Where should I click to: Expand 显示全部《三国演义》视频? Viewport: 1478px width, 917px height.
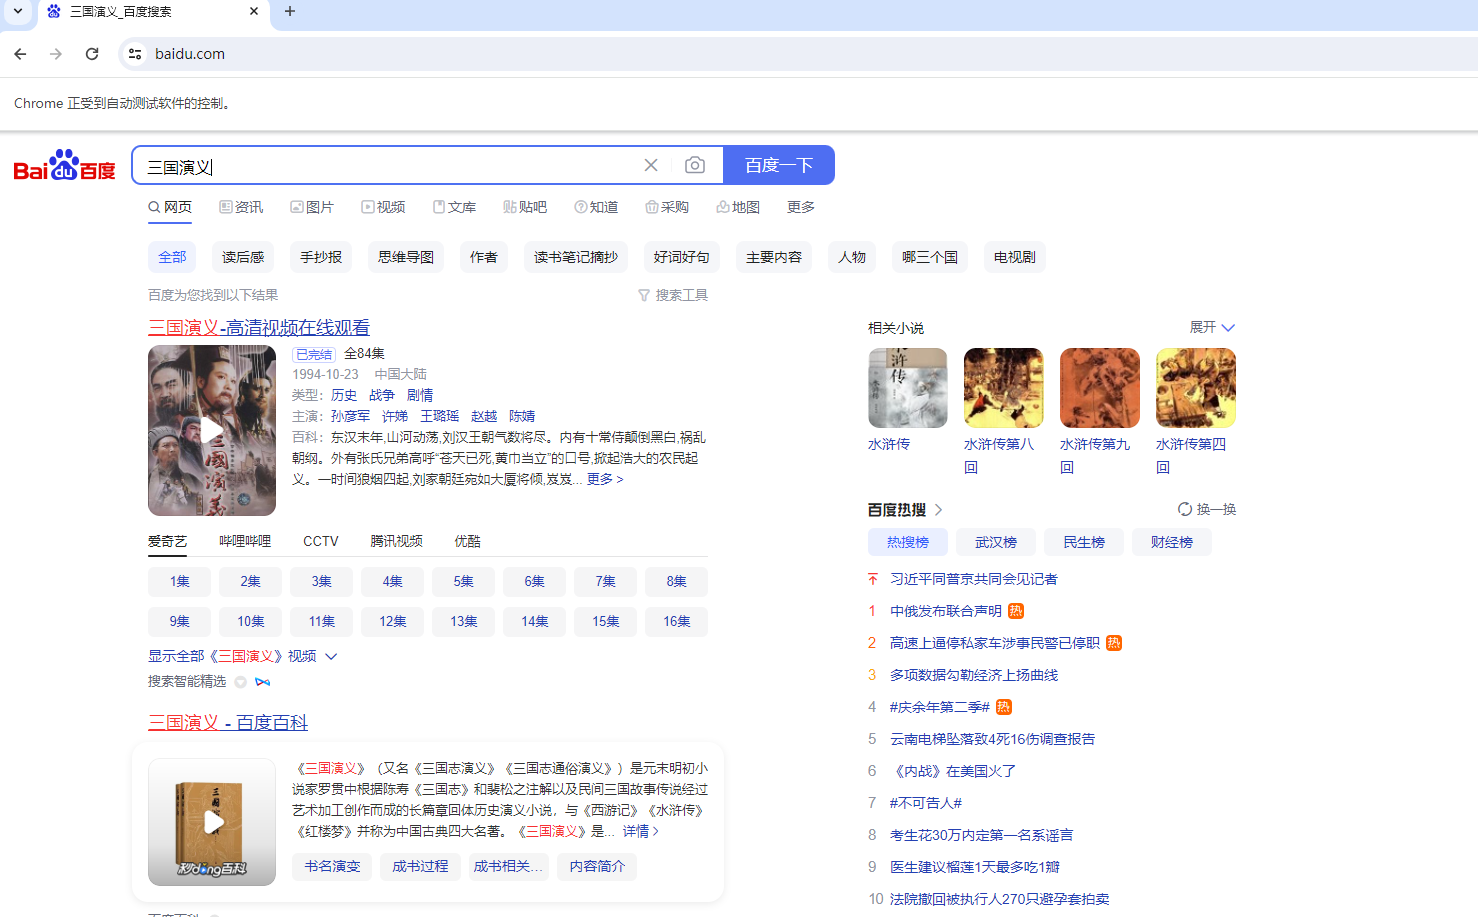[x=243, y=656]
